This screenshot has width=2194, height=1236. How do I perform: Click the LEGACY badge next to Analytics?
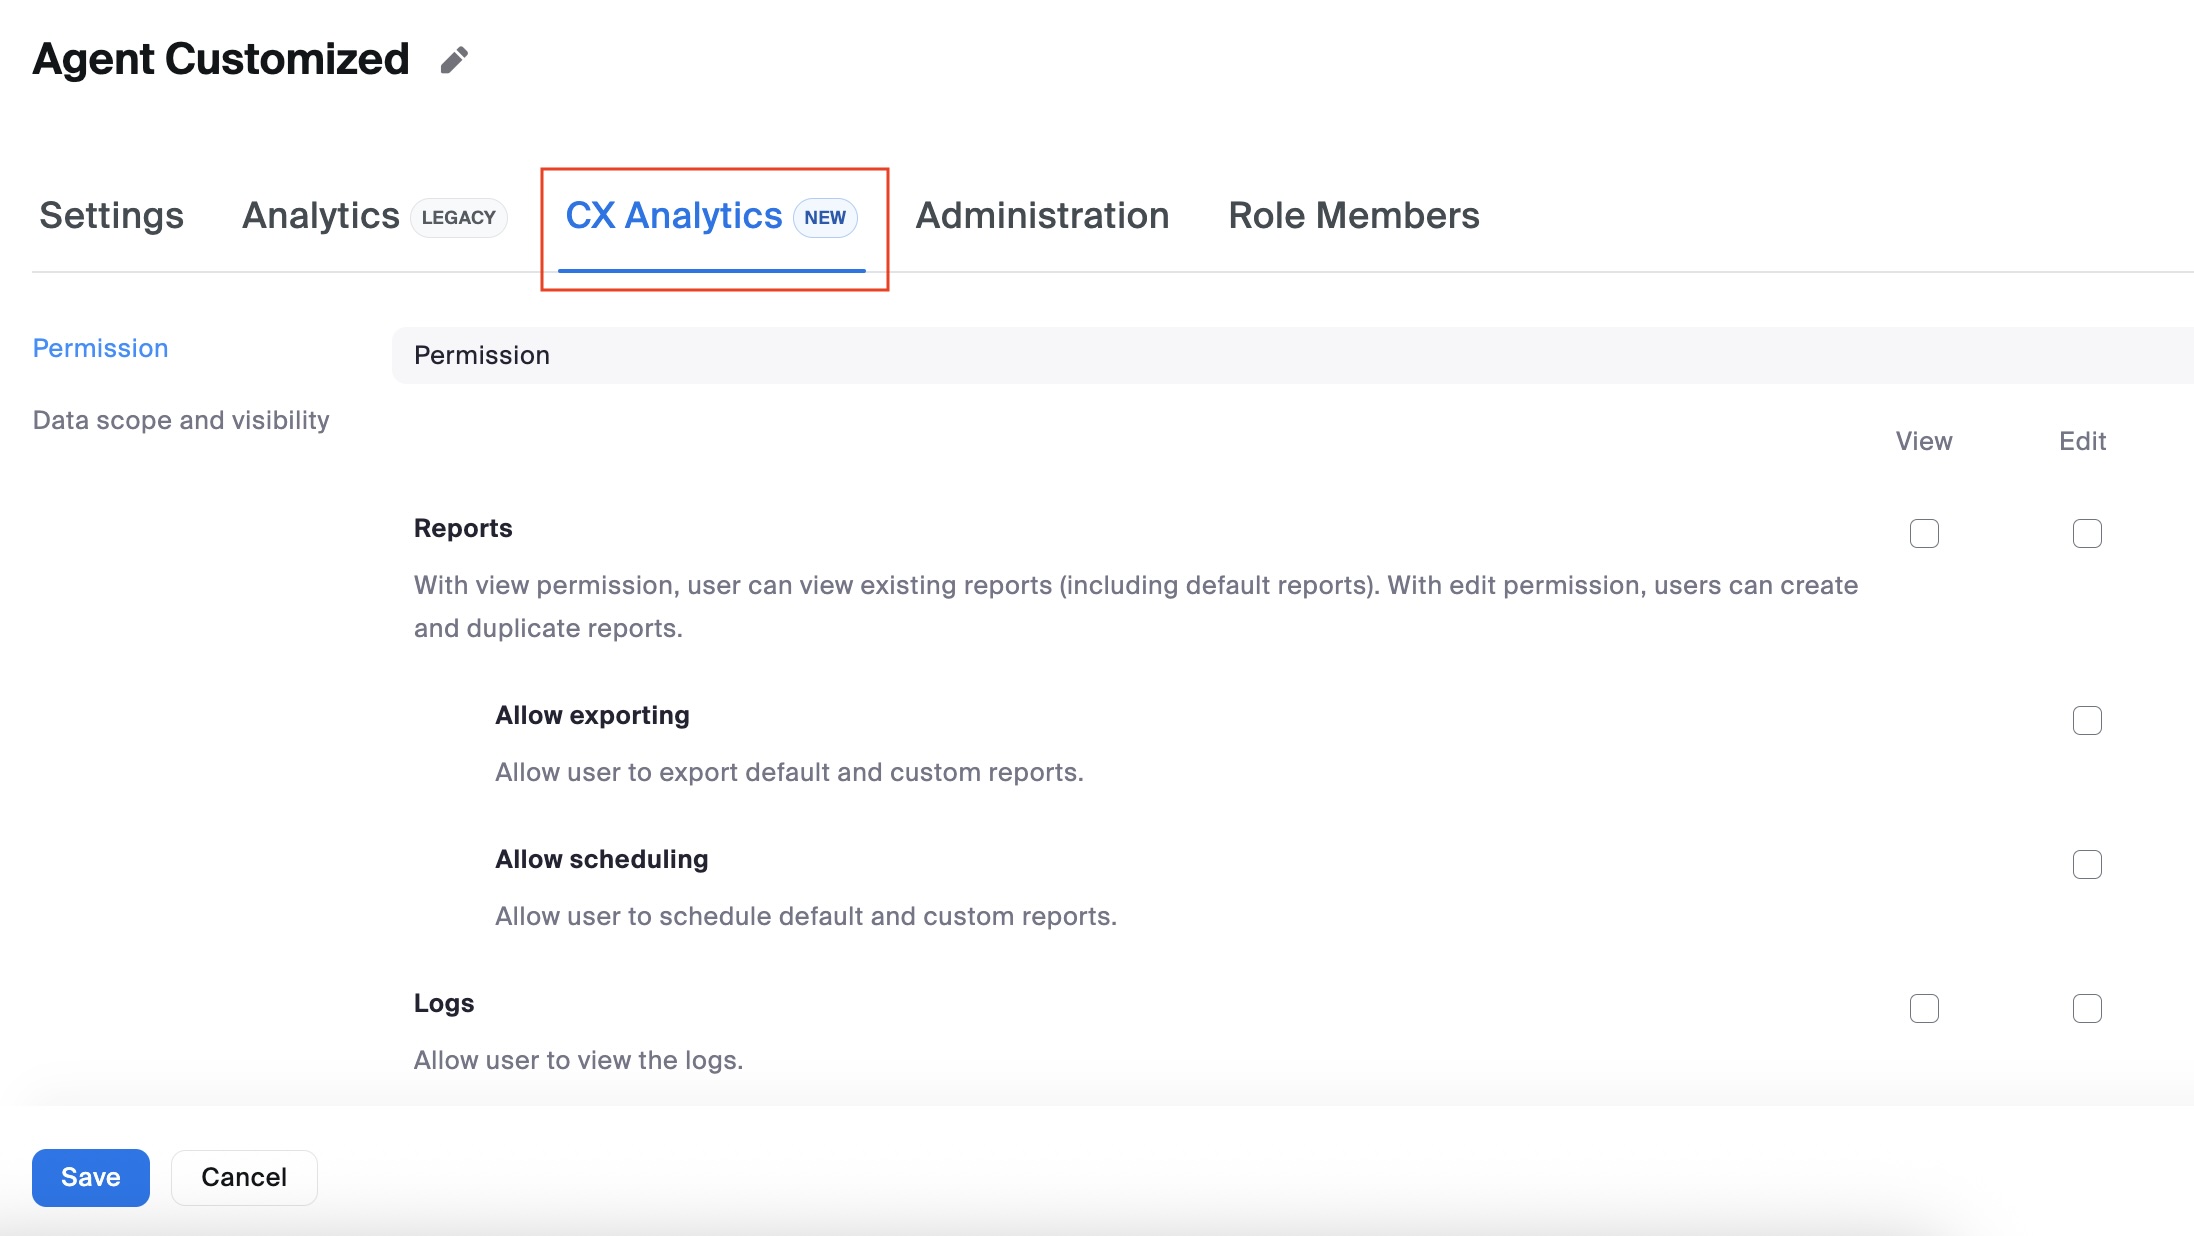pyautogui.click(x=458, y=217)
